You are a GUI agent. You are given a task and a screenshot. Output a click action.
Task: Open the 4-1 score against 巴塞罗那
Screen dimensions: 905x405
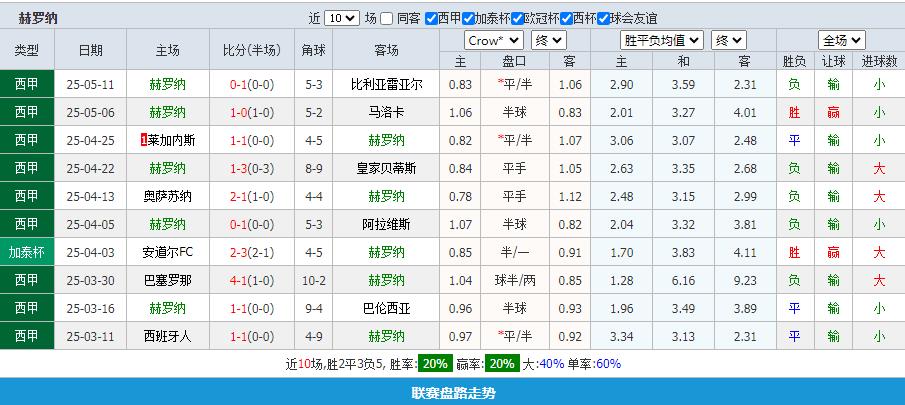(239, 280)
